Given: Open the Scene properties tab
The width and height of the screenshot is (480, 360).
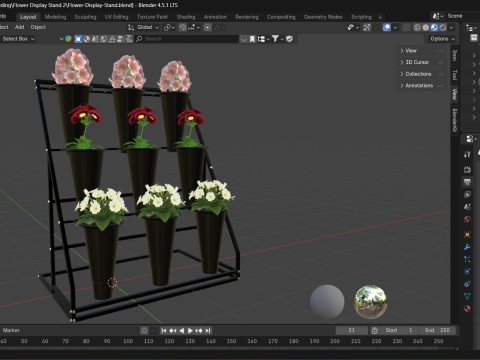Looking at the screenshot, I should pos(467,207).
